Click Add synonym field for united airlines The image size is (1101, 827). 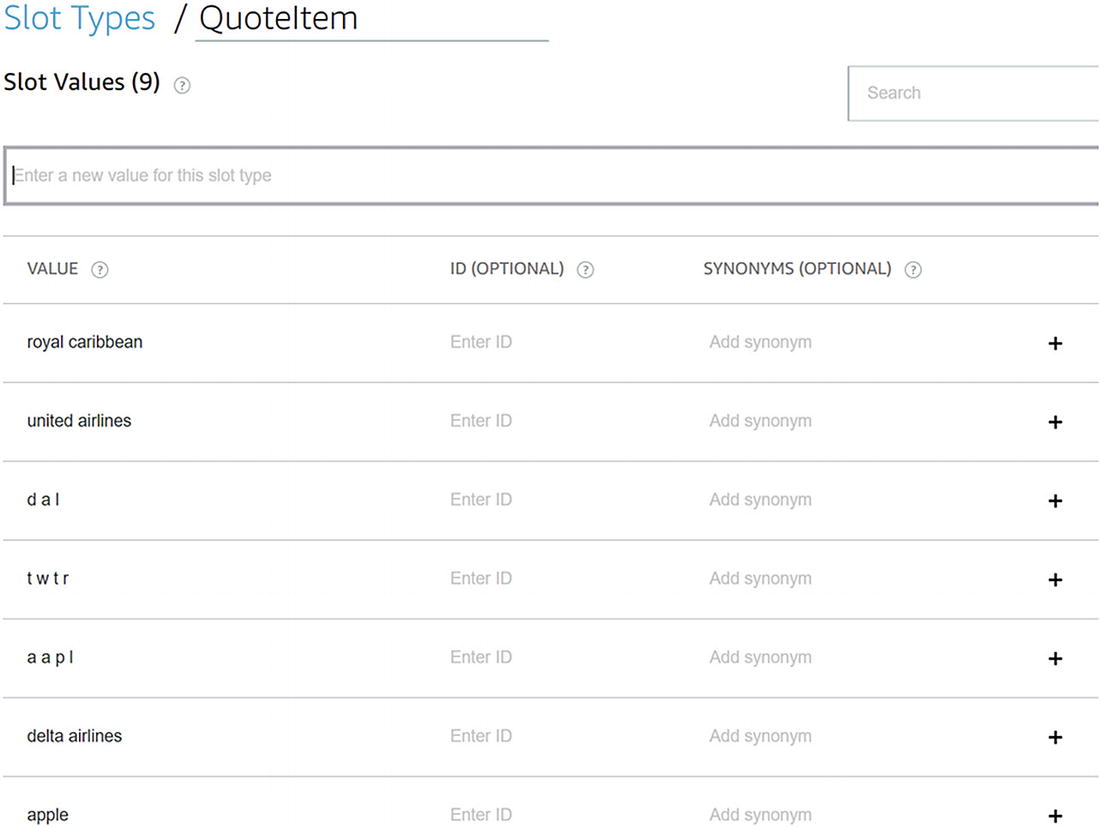[761, 421]
